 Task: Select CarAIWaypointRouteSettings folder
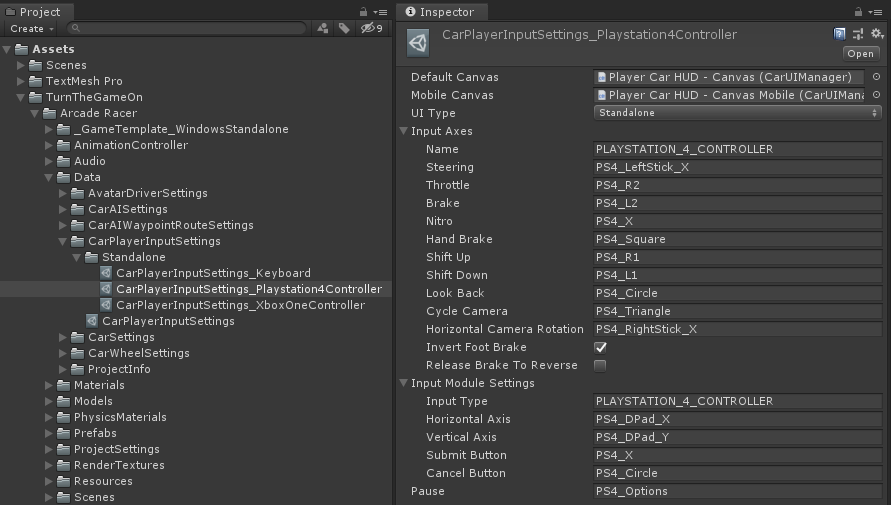170,225
